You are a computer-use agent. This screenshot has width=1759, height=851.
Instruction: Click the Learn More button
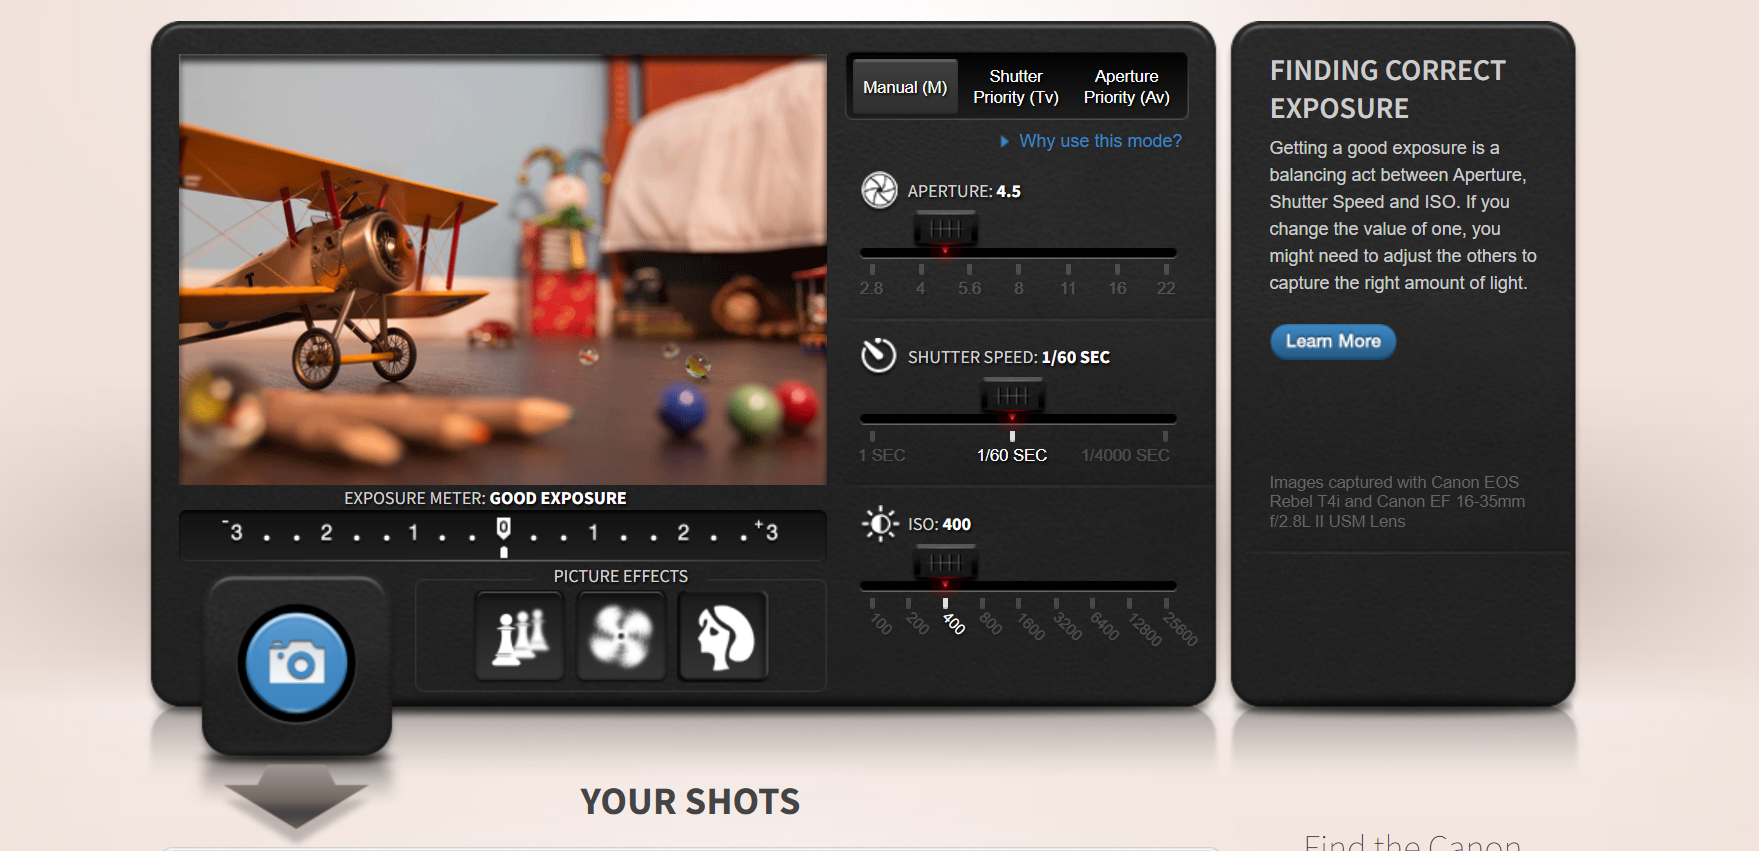1333,341
